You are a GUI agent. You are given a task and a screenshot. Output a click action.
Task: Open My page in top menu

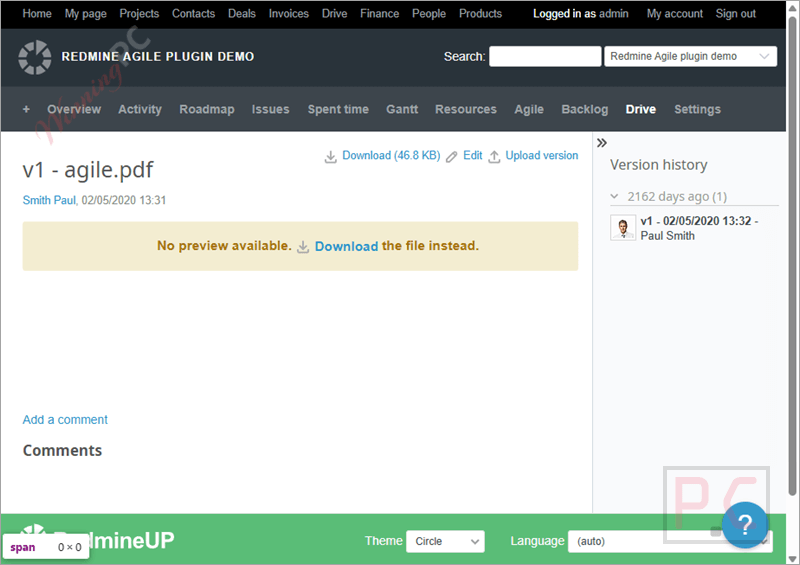click(x=86, y=14)
